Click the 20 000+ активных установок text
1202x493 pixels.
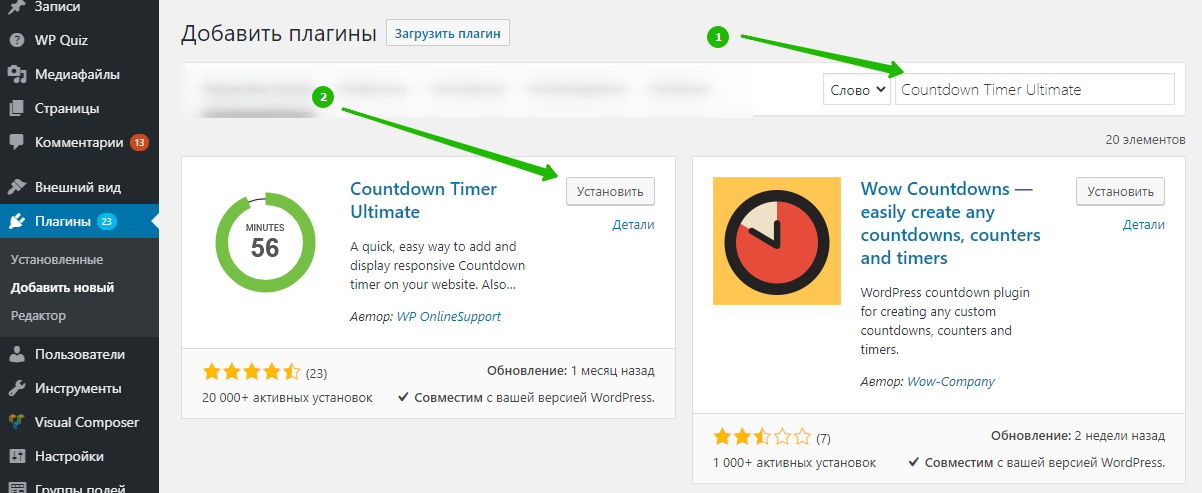click(x=287, y=397)
